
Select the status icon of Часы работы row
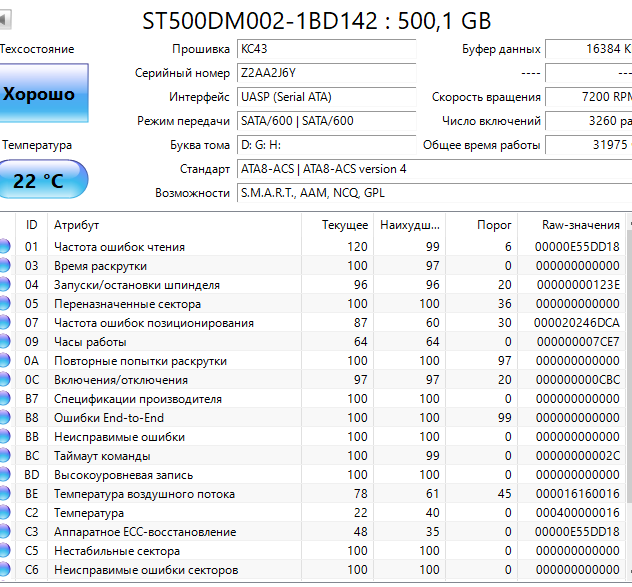tap(5, 342)
